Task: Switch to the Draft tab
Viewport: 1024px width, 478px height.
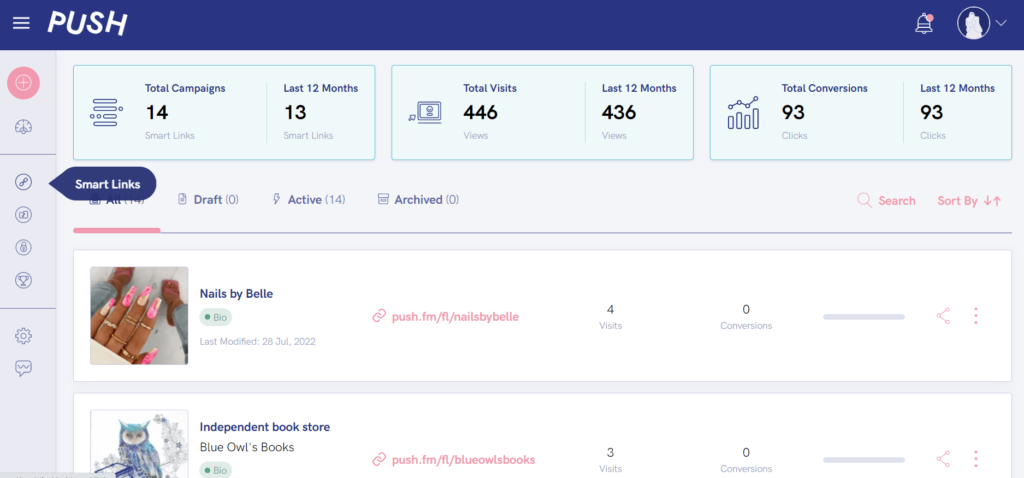Action: pos(208,200)
